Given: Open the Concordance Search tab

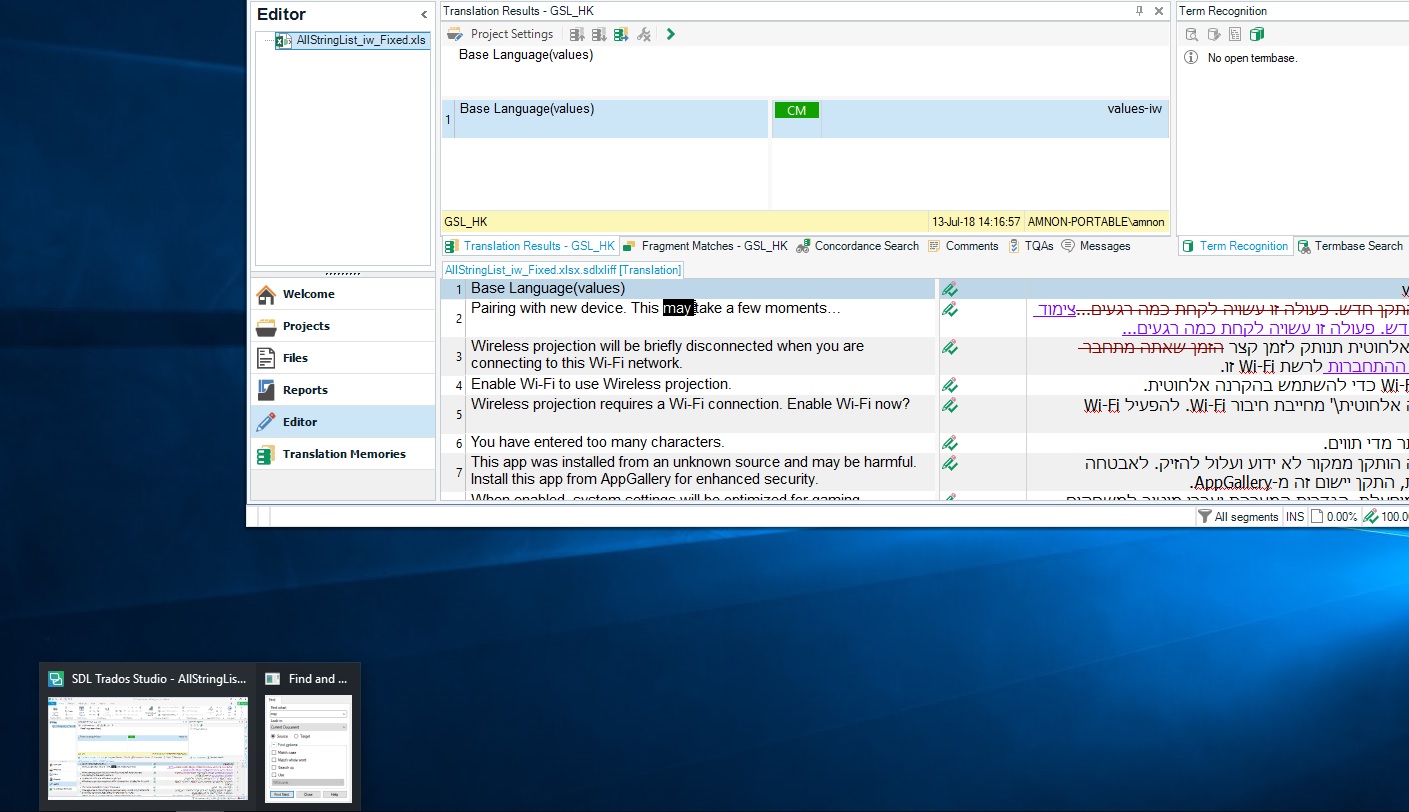Looking at the screenshot, I should click(858, 246).
